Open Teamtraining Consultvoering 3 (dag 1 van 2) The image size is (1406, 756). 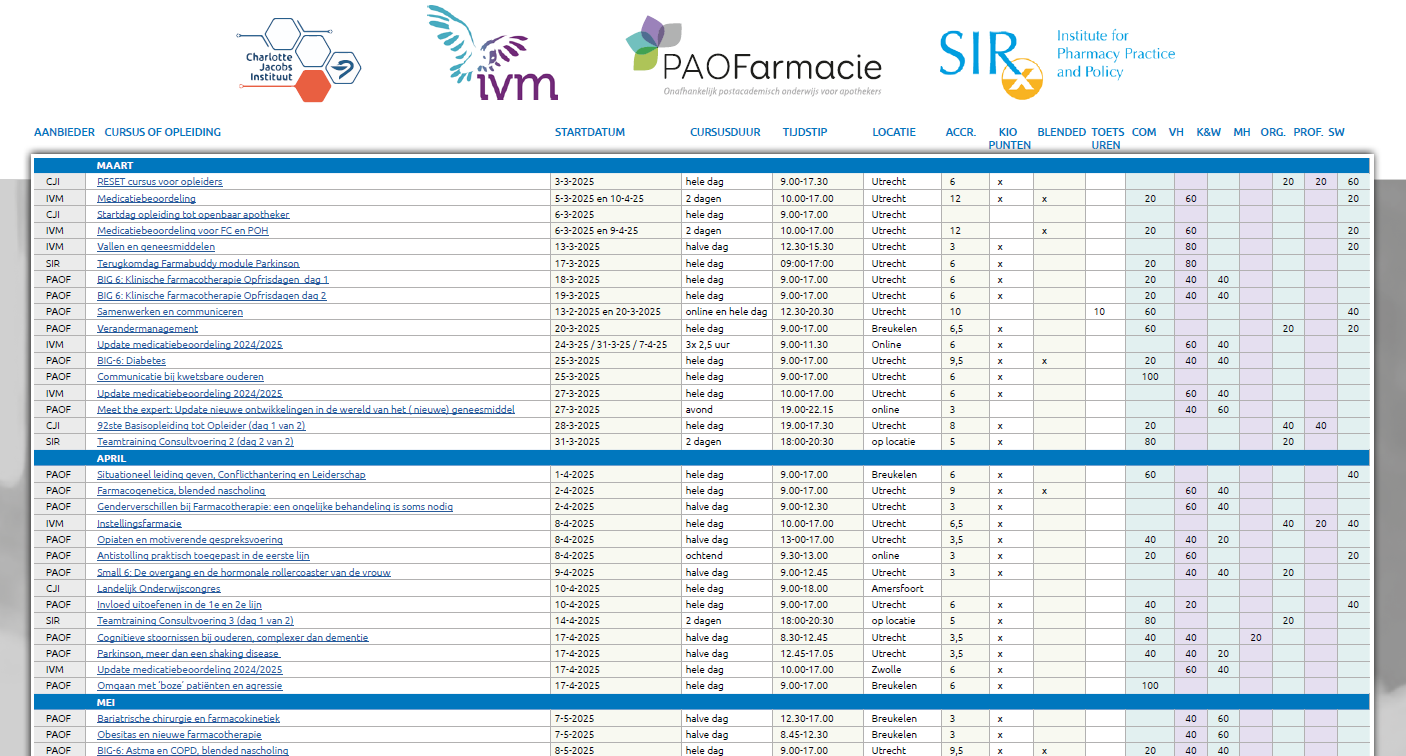pos(195,621)
